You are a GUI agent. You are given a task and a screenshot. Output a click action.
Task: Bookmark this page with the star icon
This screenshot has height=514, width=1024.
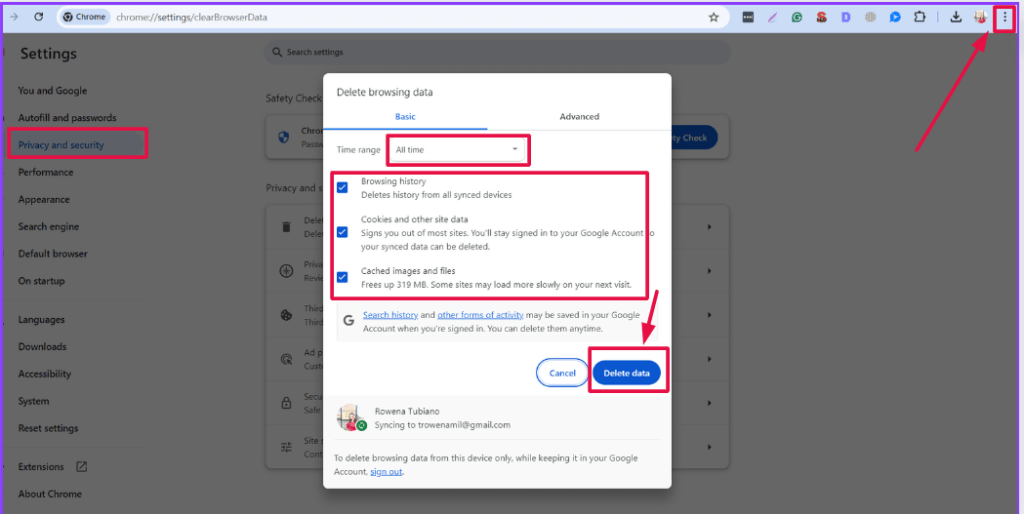click(x=713, y=18)
